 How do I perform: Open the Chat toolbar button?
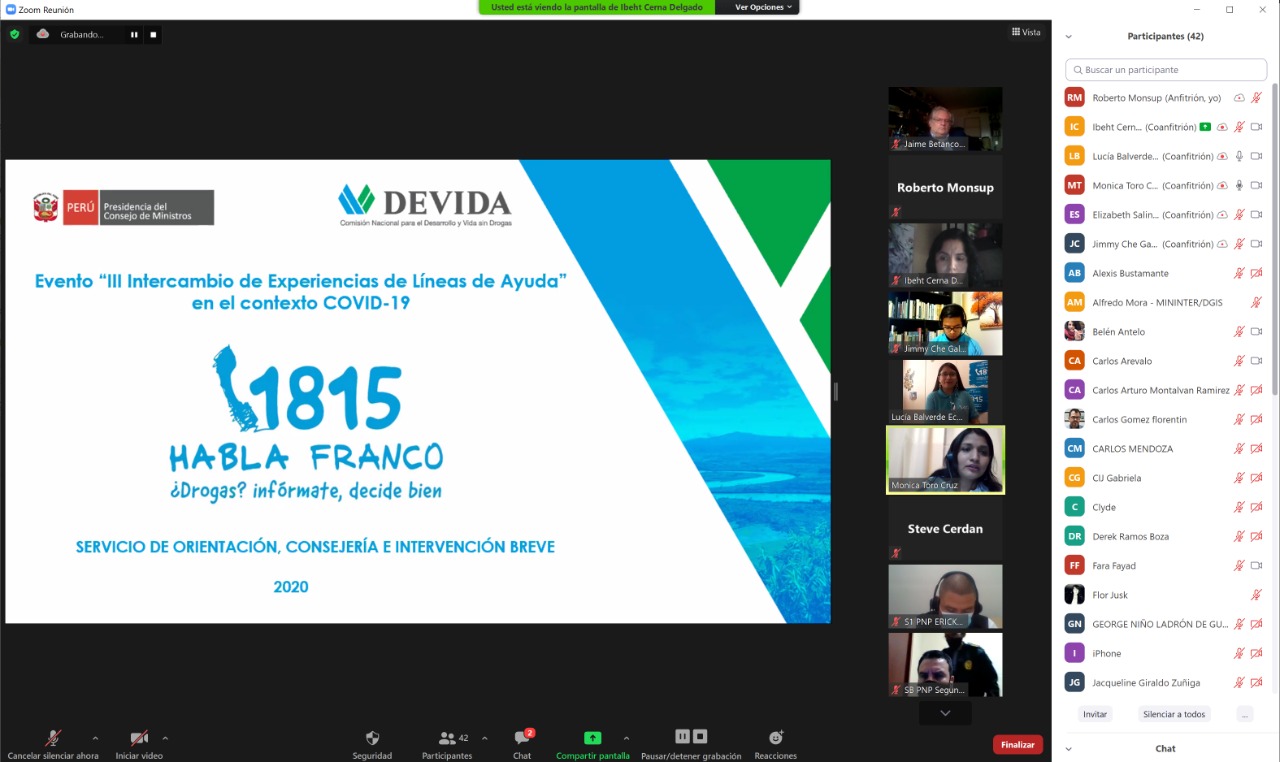click(x=522, y=744)
